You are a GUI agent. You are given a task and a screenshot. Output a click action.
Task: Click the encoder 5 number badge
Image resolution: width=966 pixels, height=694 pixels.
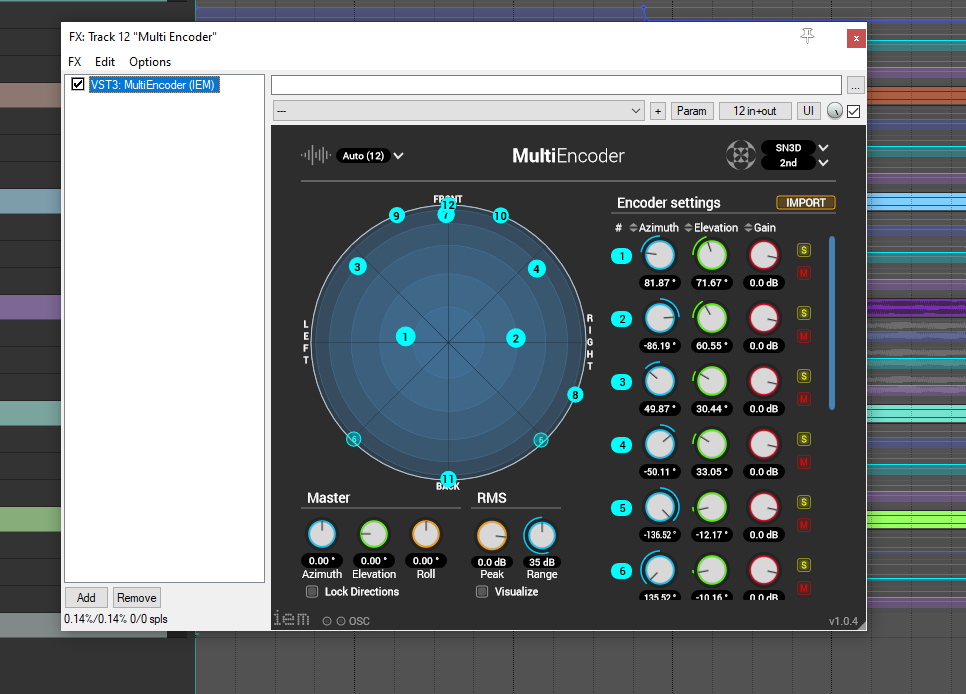click(x=622, y=508)
